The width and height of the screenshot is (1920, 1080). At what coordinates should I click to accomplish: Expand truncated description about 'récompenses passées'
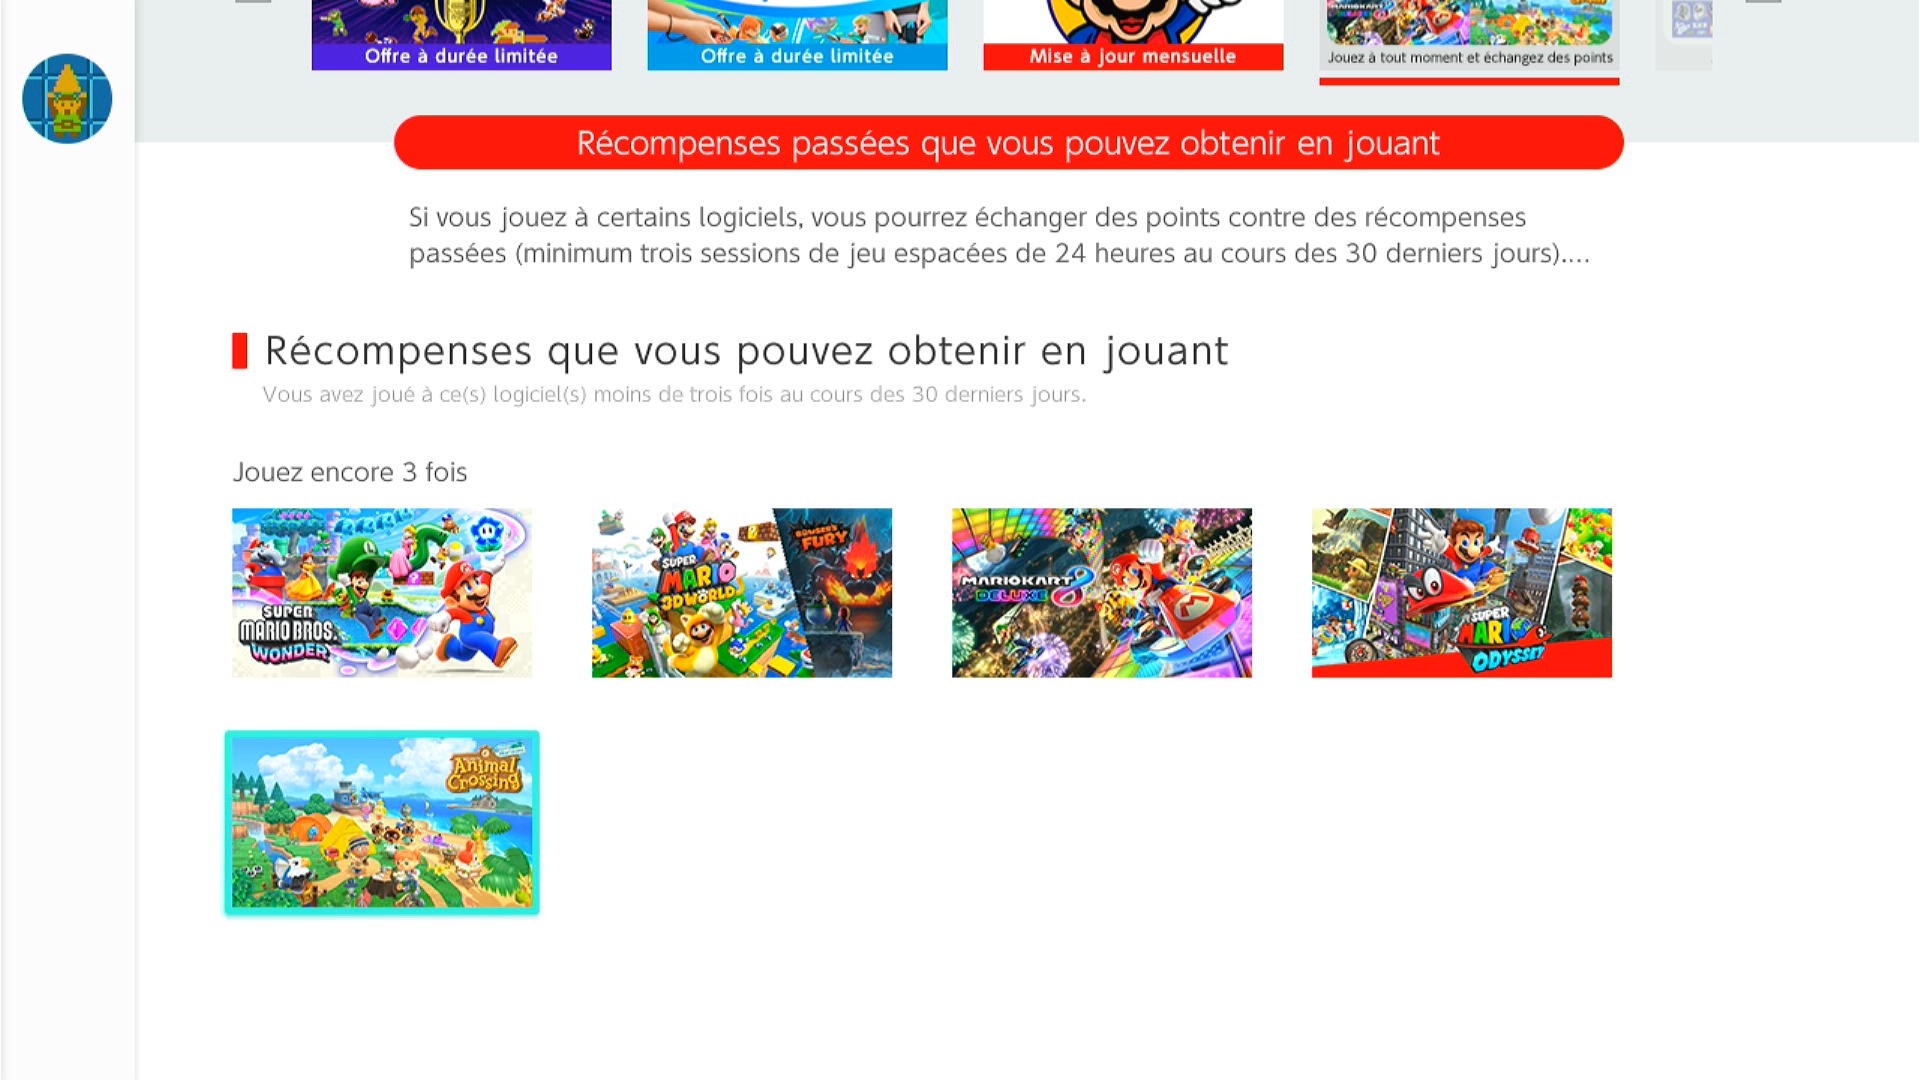click(999, 235)
